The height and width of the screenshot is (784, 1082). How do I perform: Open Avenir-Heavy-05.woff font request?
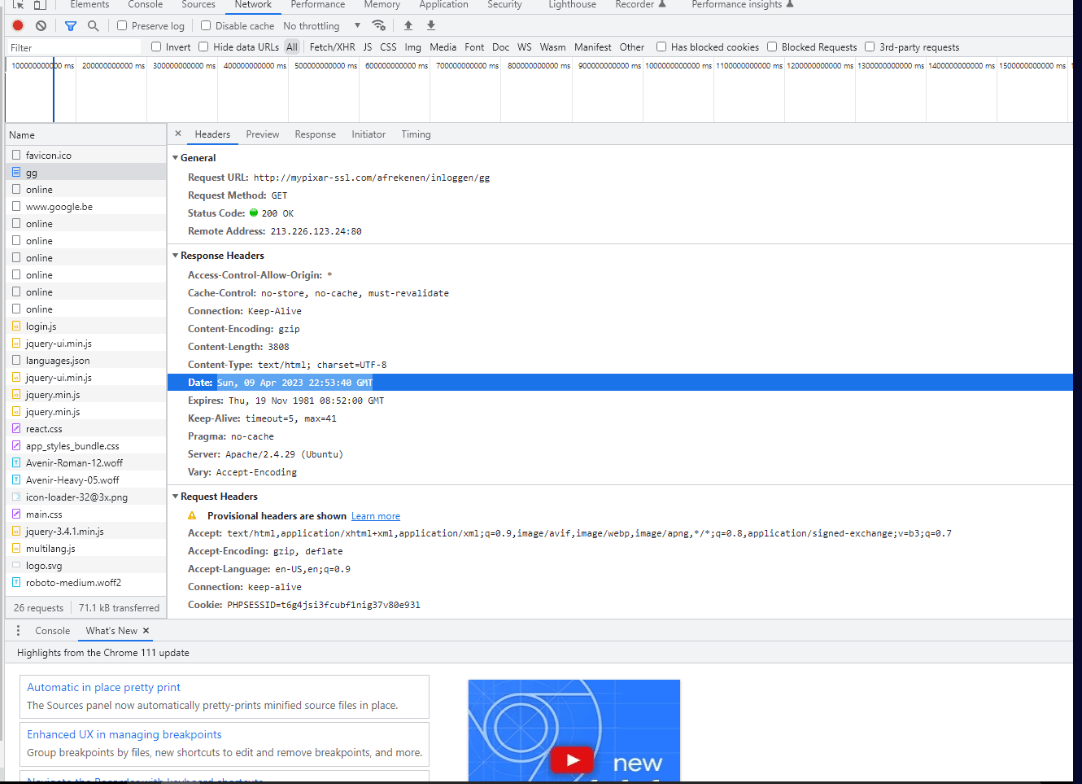tap(86, 480)
